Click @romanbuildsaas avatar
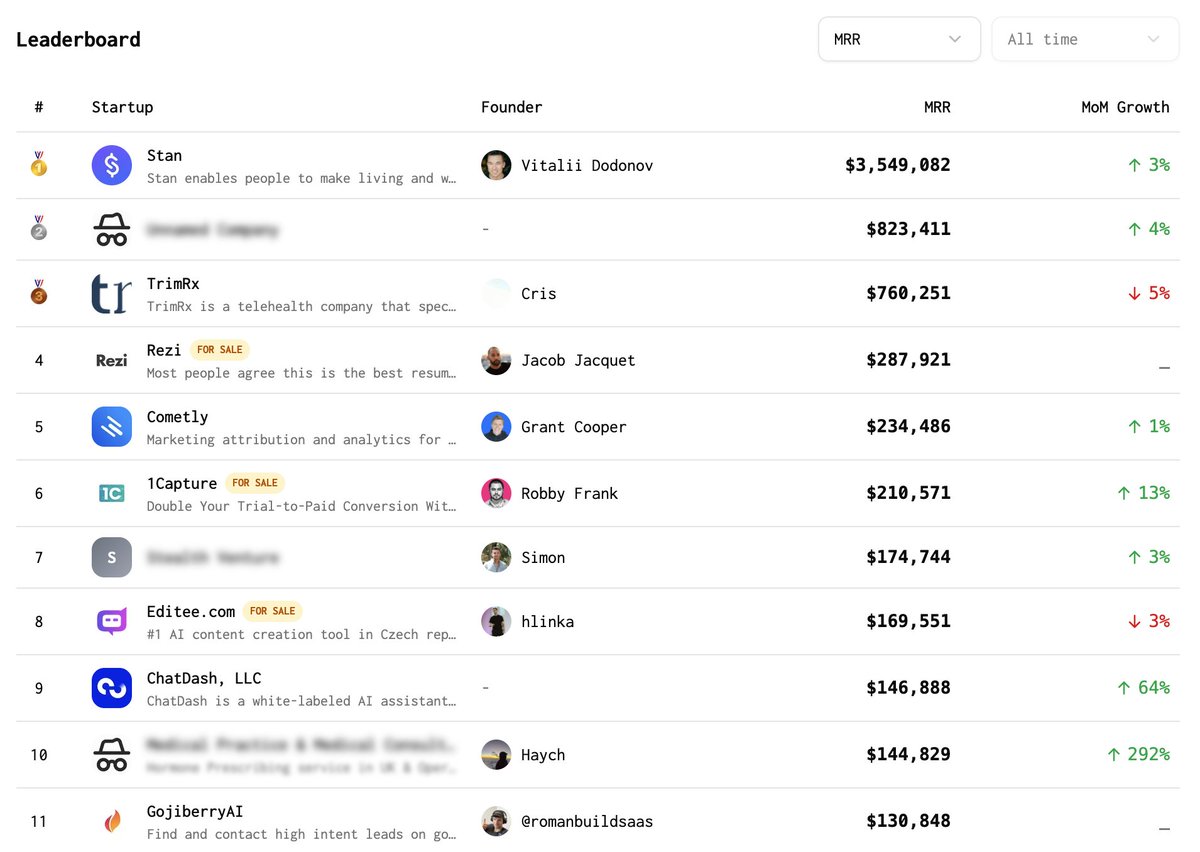Viewport: 1200px width, 852px height. 496,821
